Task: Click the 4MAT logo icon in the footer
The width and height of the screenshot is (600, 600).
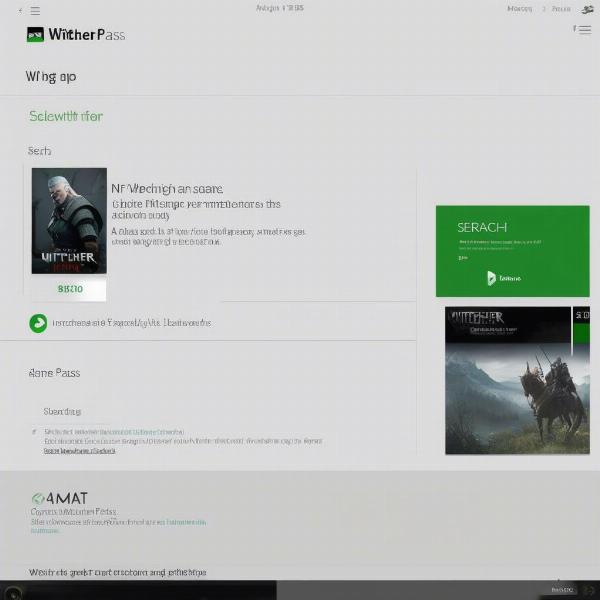Action: click(x=38, y=499)
